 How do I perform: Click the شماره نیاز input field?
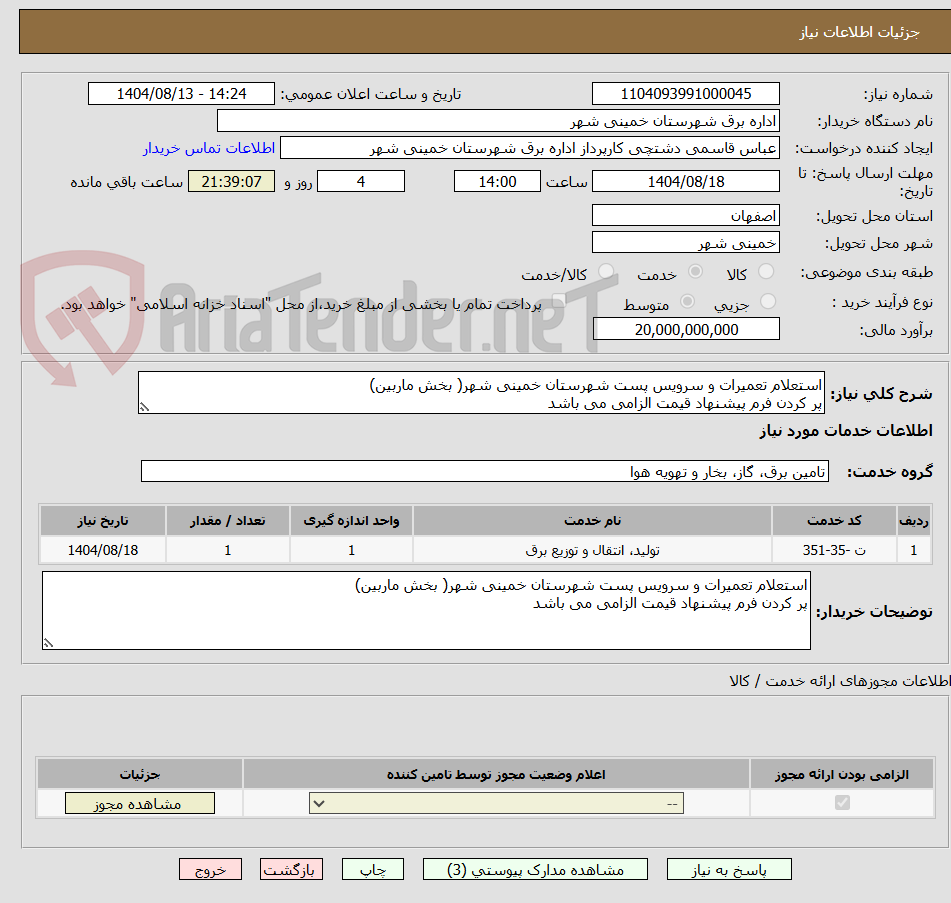[x=685, y=93]
